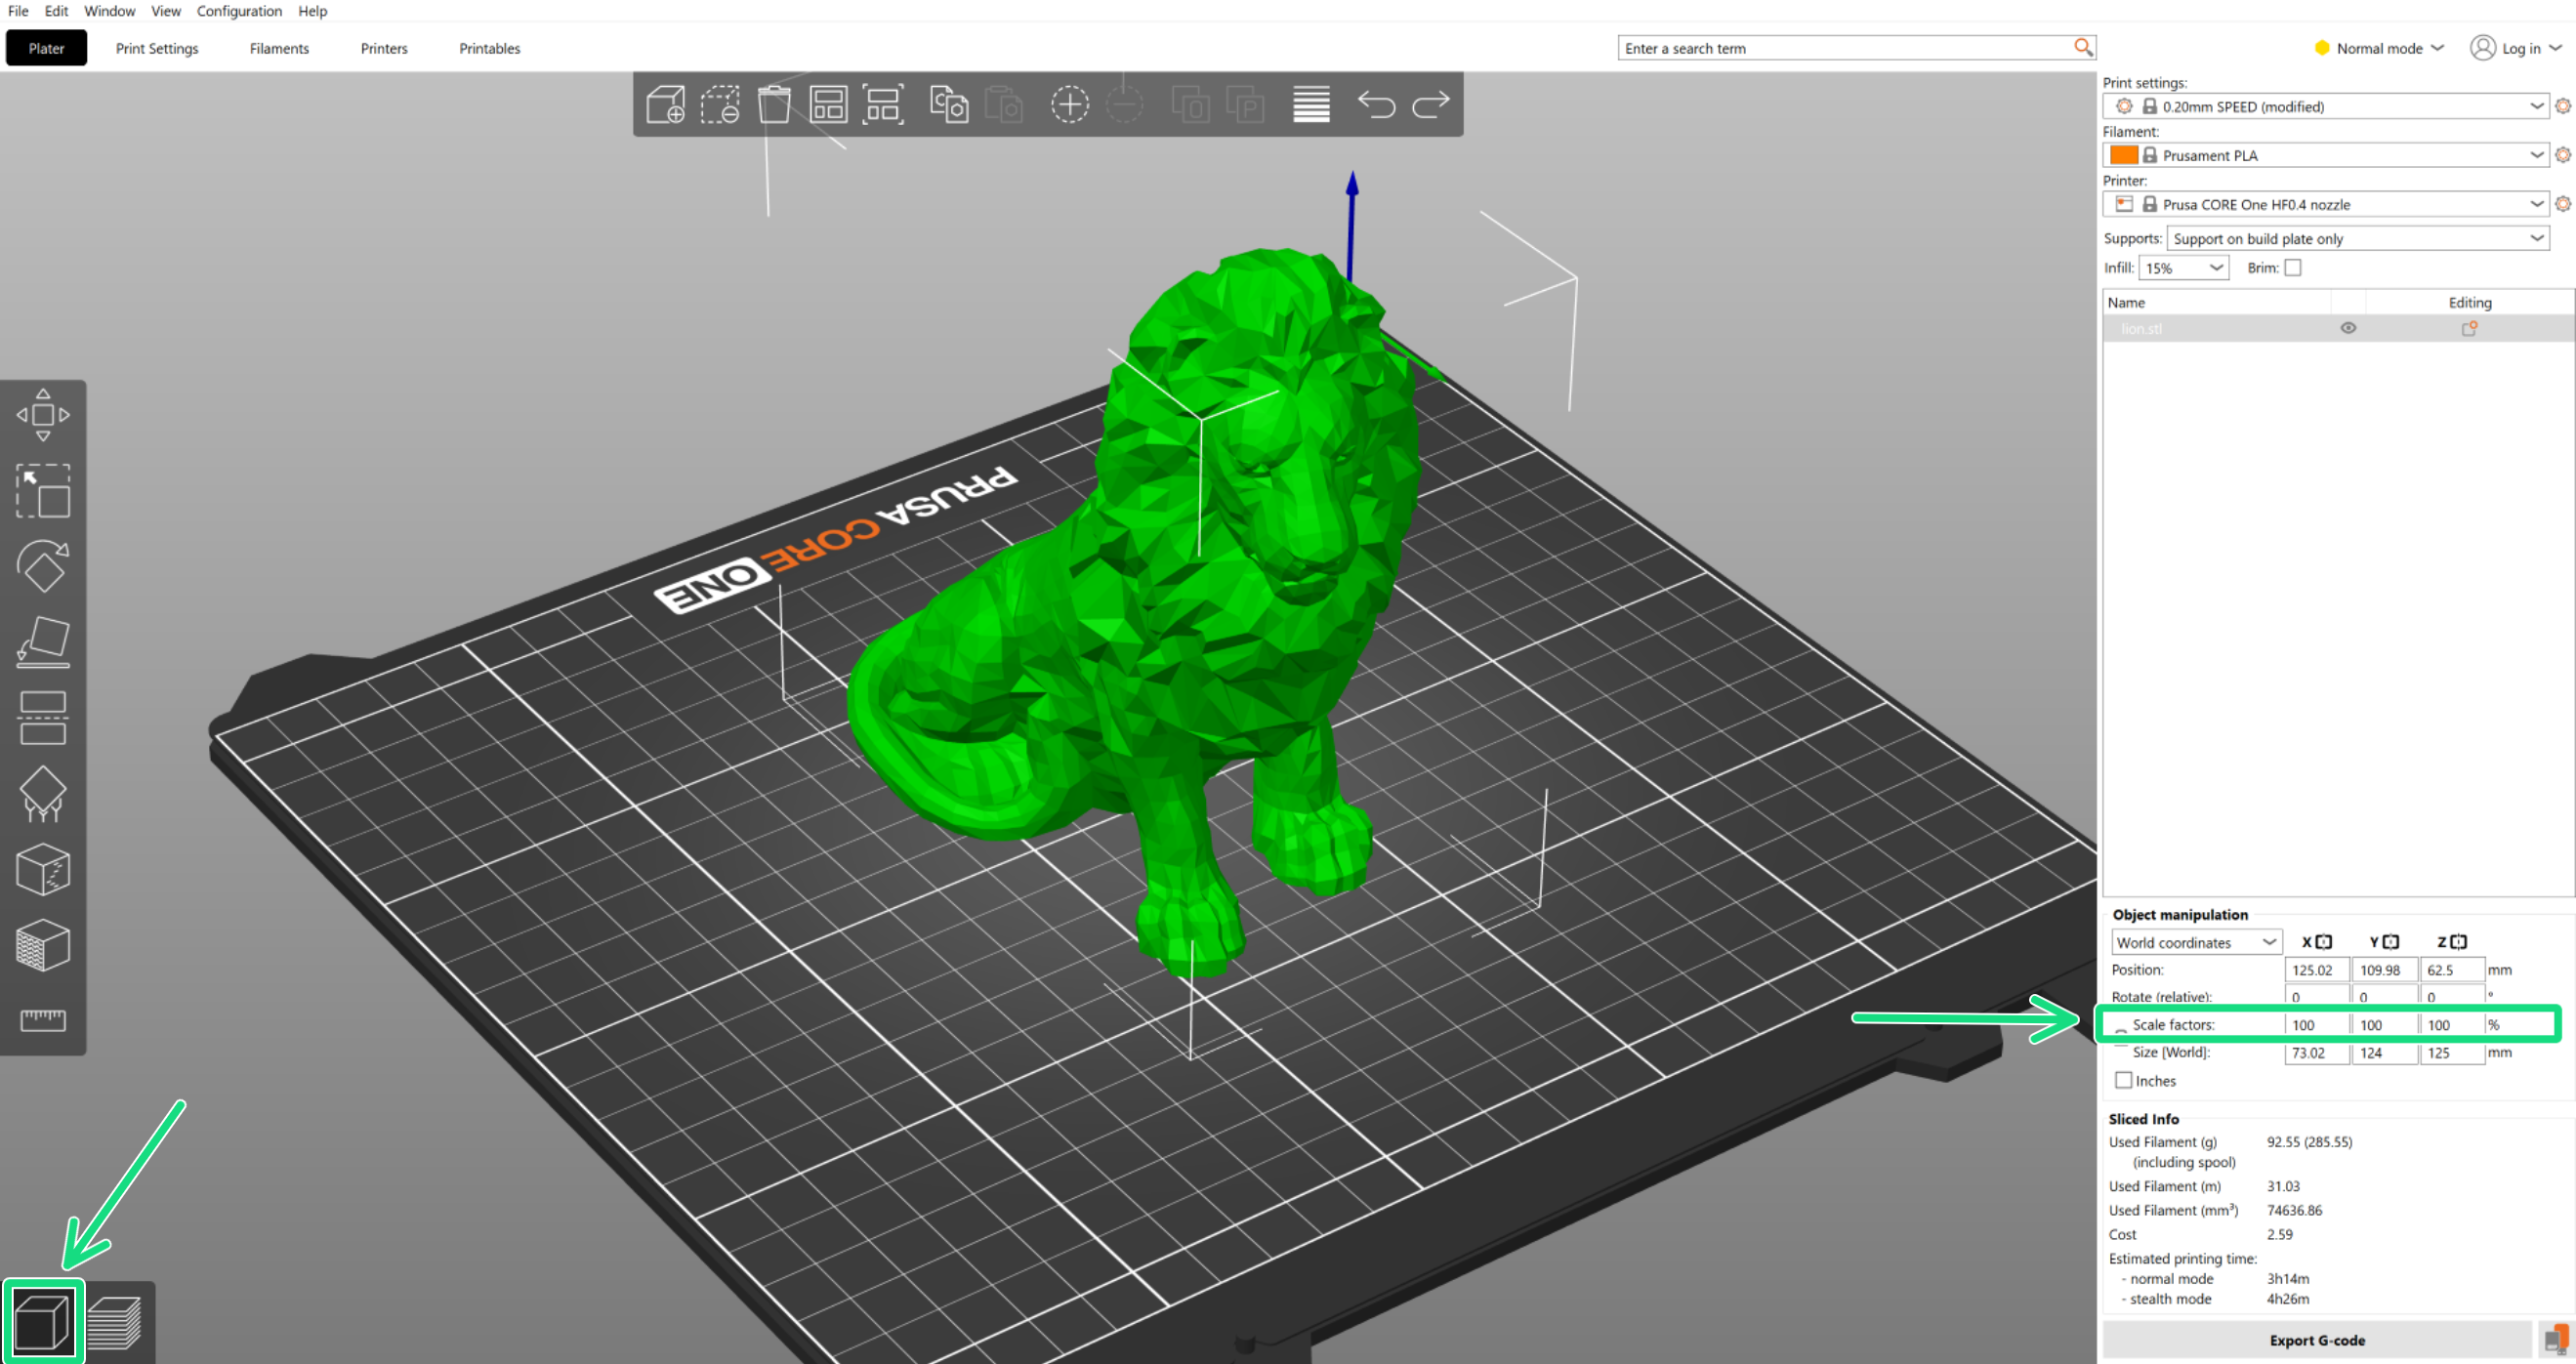
Task: Click the Arrange objects toolbar icon
Action: 828,104
